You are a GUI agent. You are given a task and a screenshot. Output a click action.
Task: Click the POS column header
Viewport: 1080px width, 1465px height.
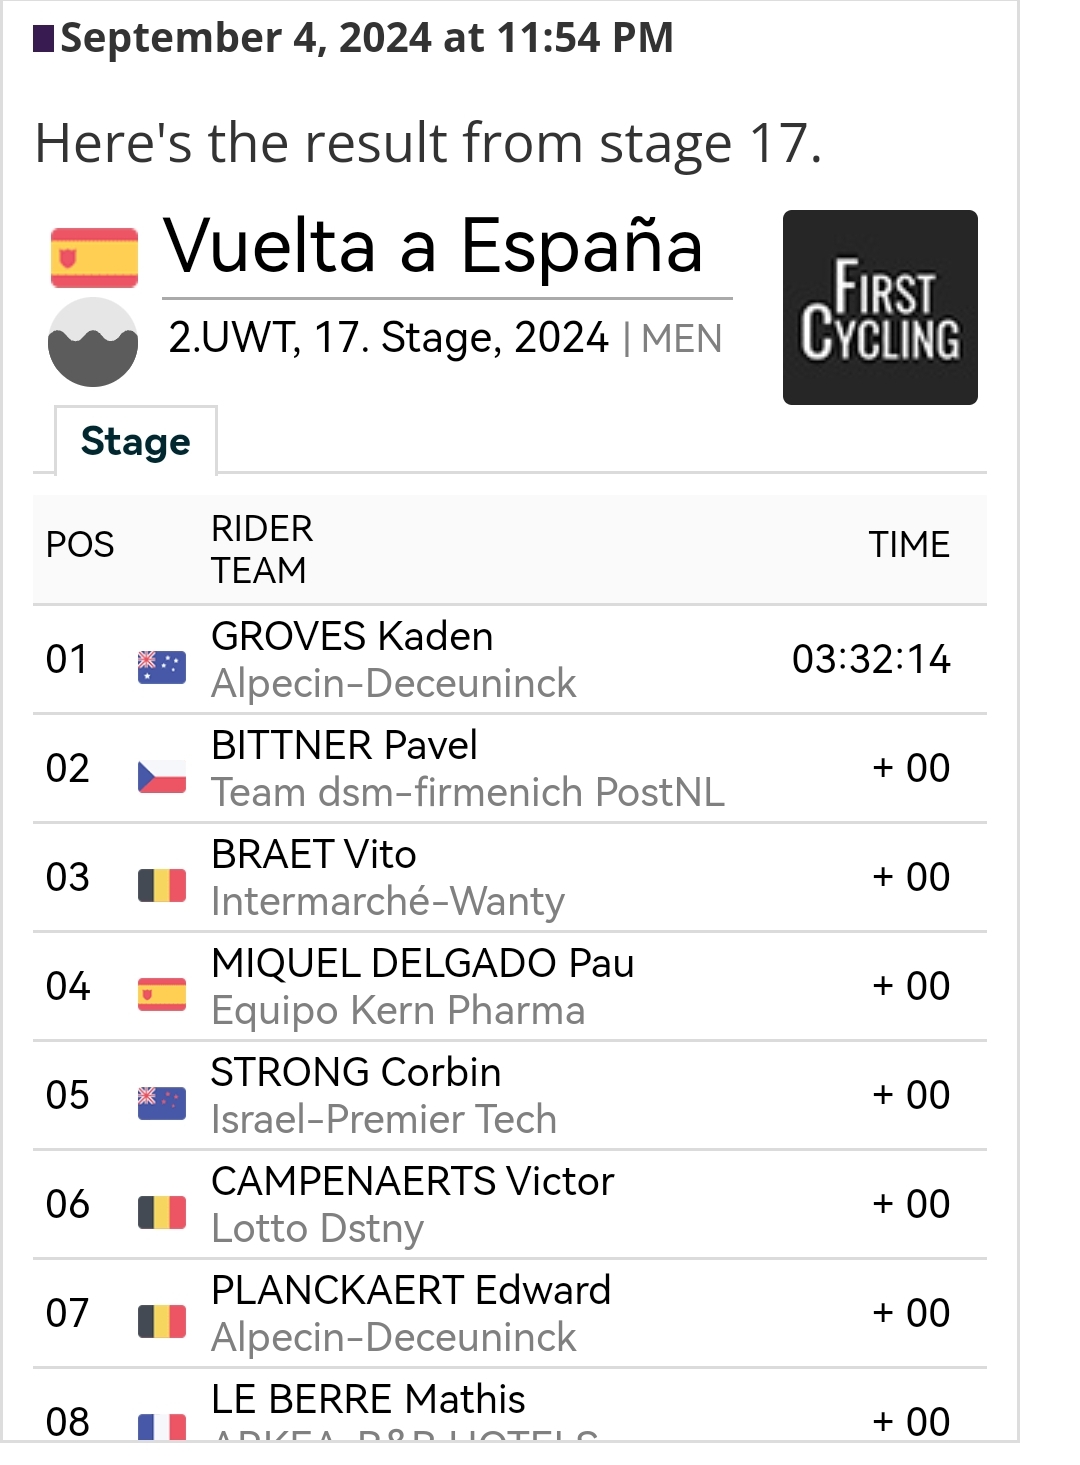coord(80,545)
